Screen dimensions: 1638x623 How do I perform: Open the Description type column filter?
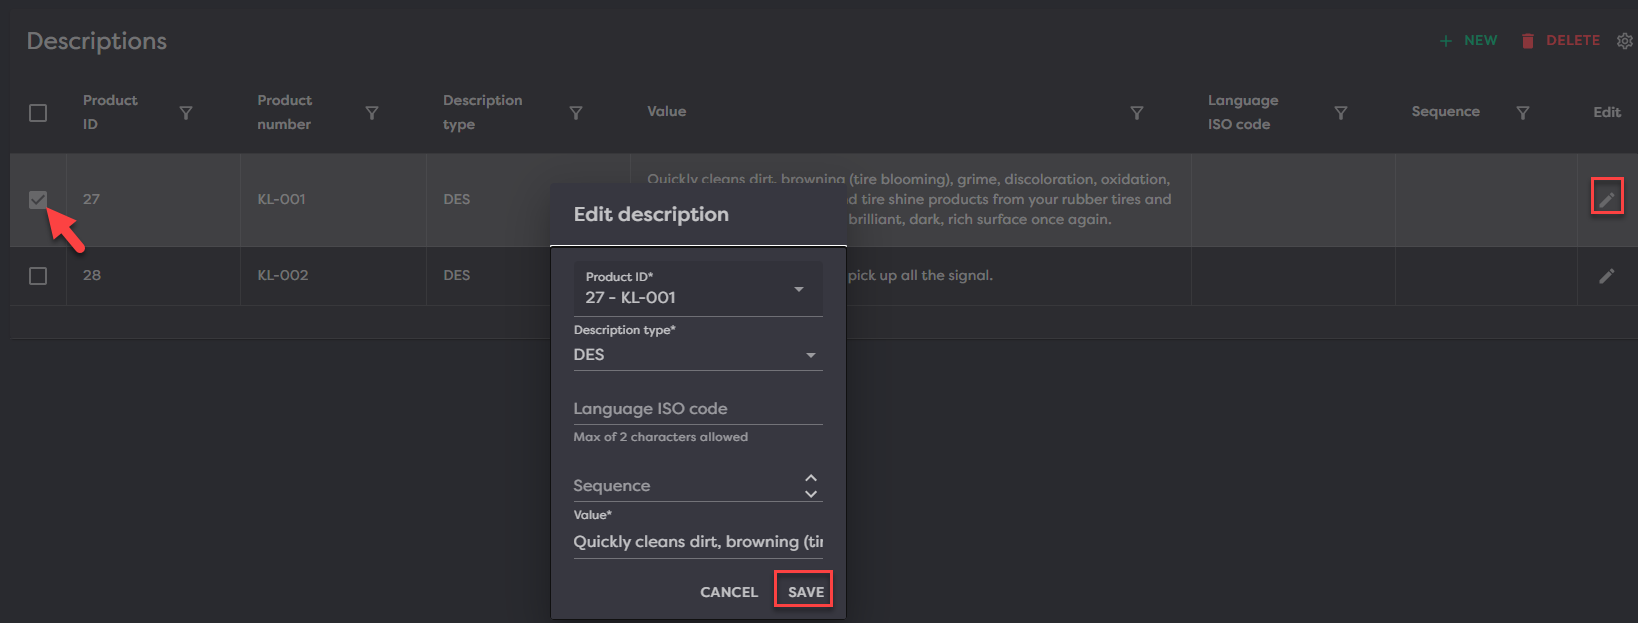click(576, 113)
